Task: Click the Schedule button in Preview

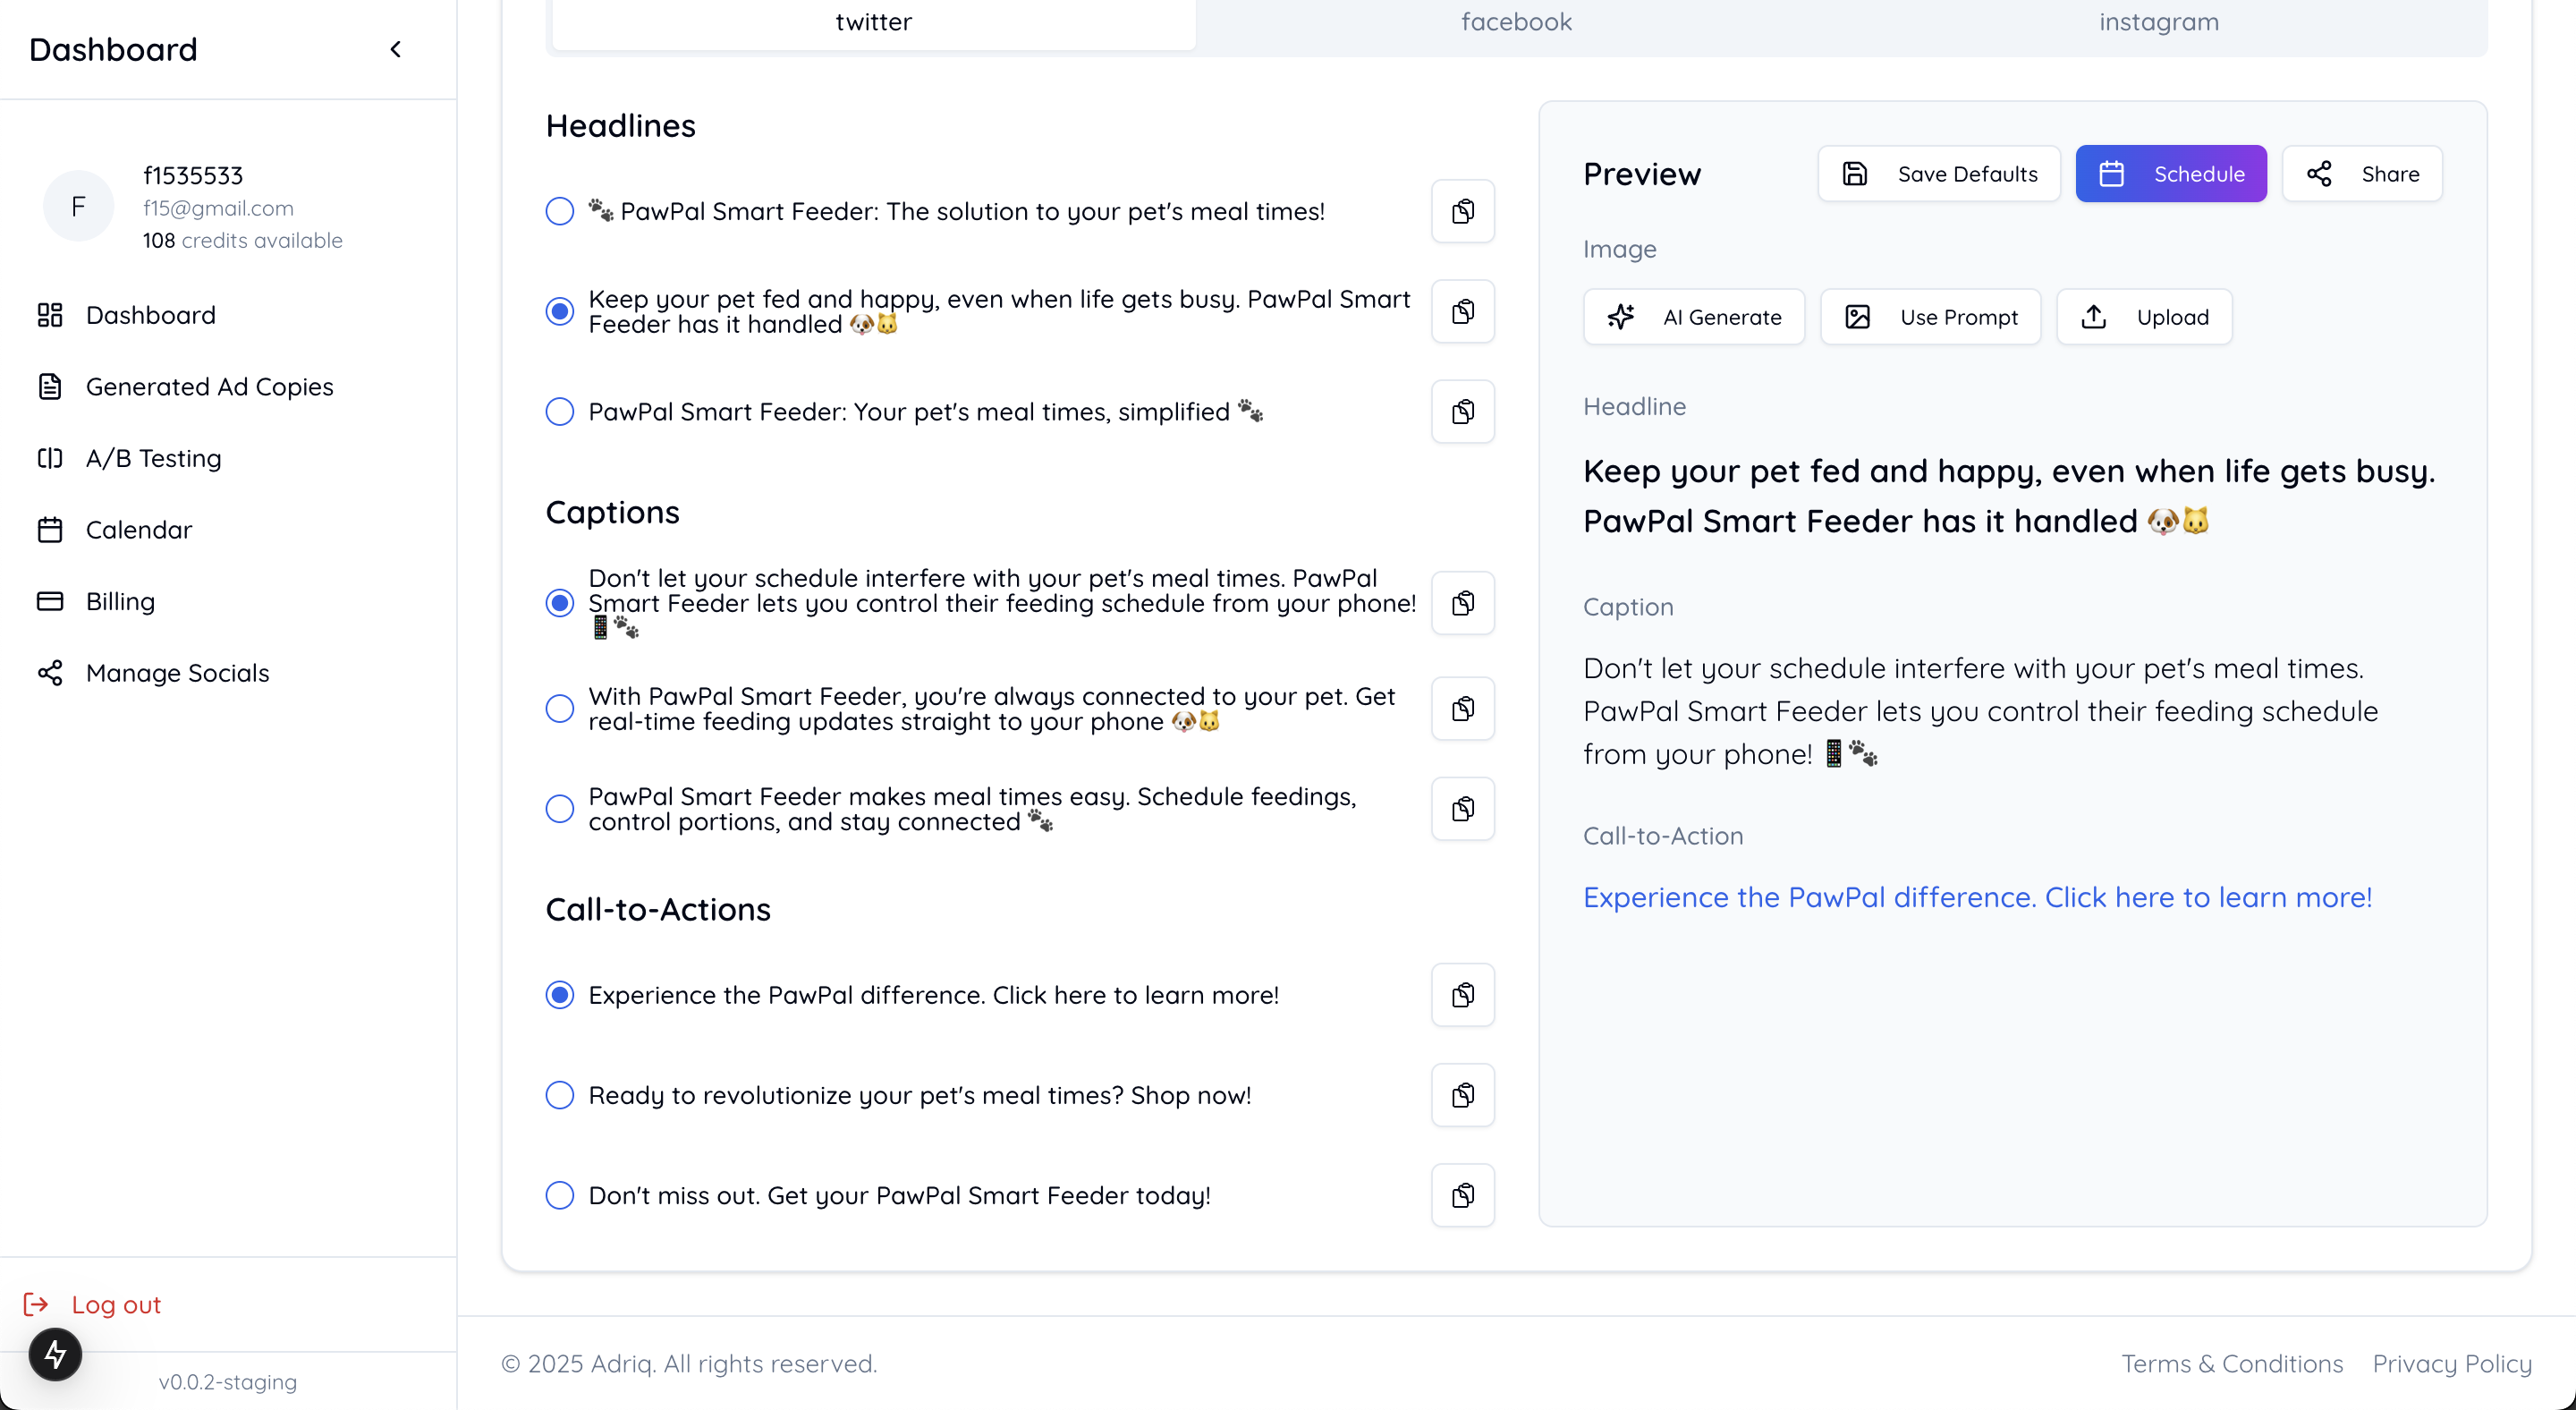Action: (x=2171, y=174)
